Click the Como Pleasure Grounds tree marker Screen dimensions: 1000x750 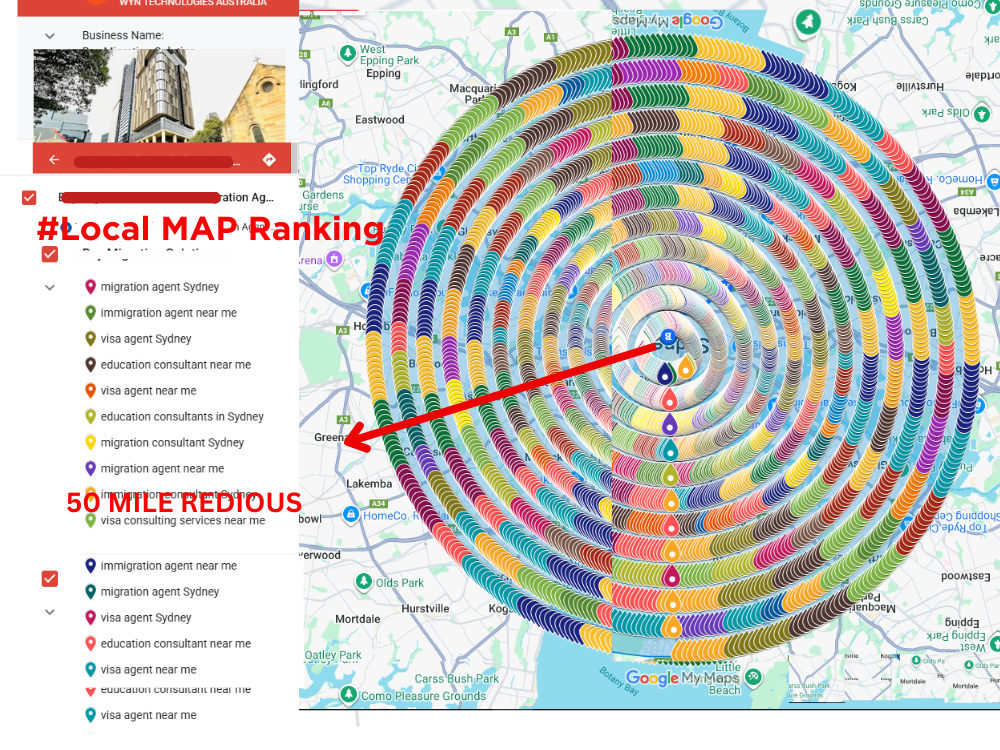(x=348, y=694)
